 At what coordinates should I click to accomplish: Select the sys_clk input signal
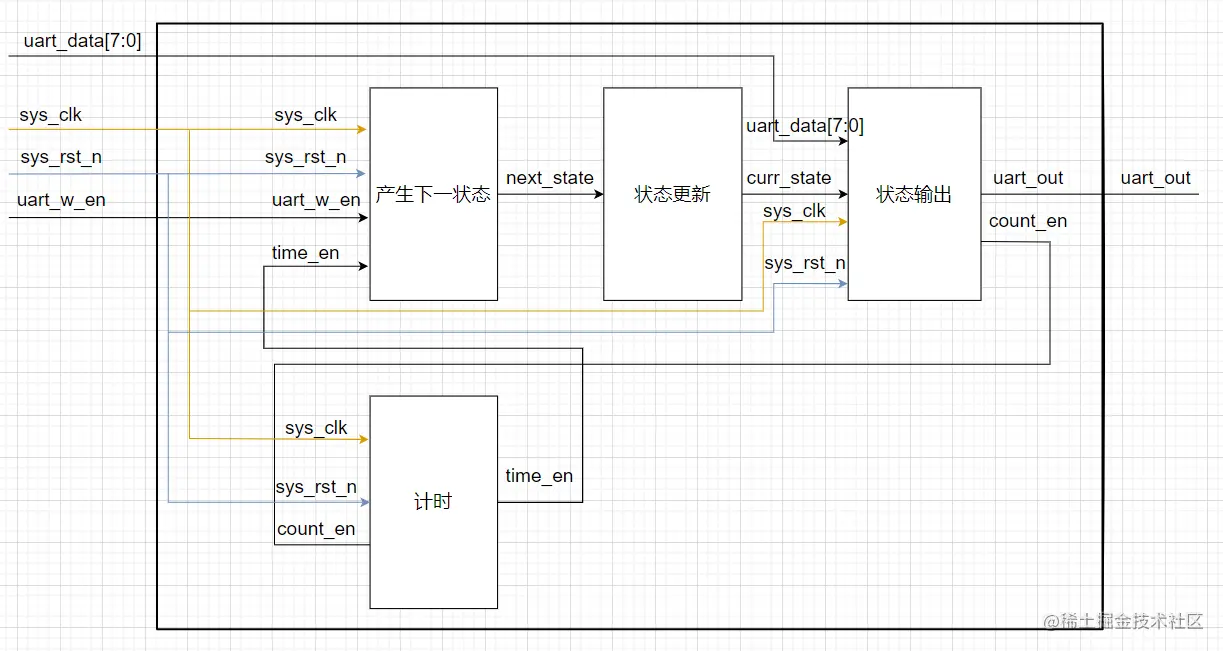point(50,115)
